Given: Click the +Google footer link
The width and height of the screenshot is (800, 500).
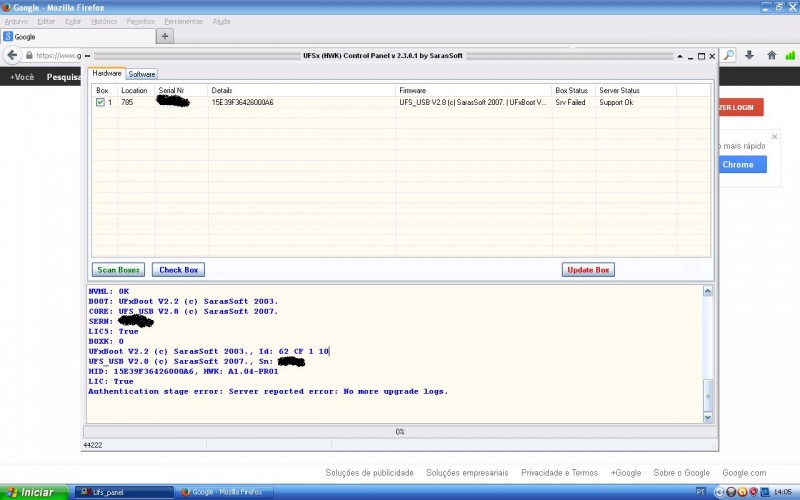Looking at the screenshot, I should pos(626,473).
